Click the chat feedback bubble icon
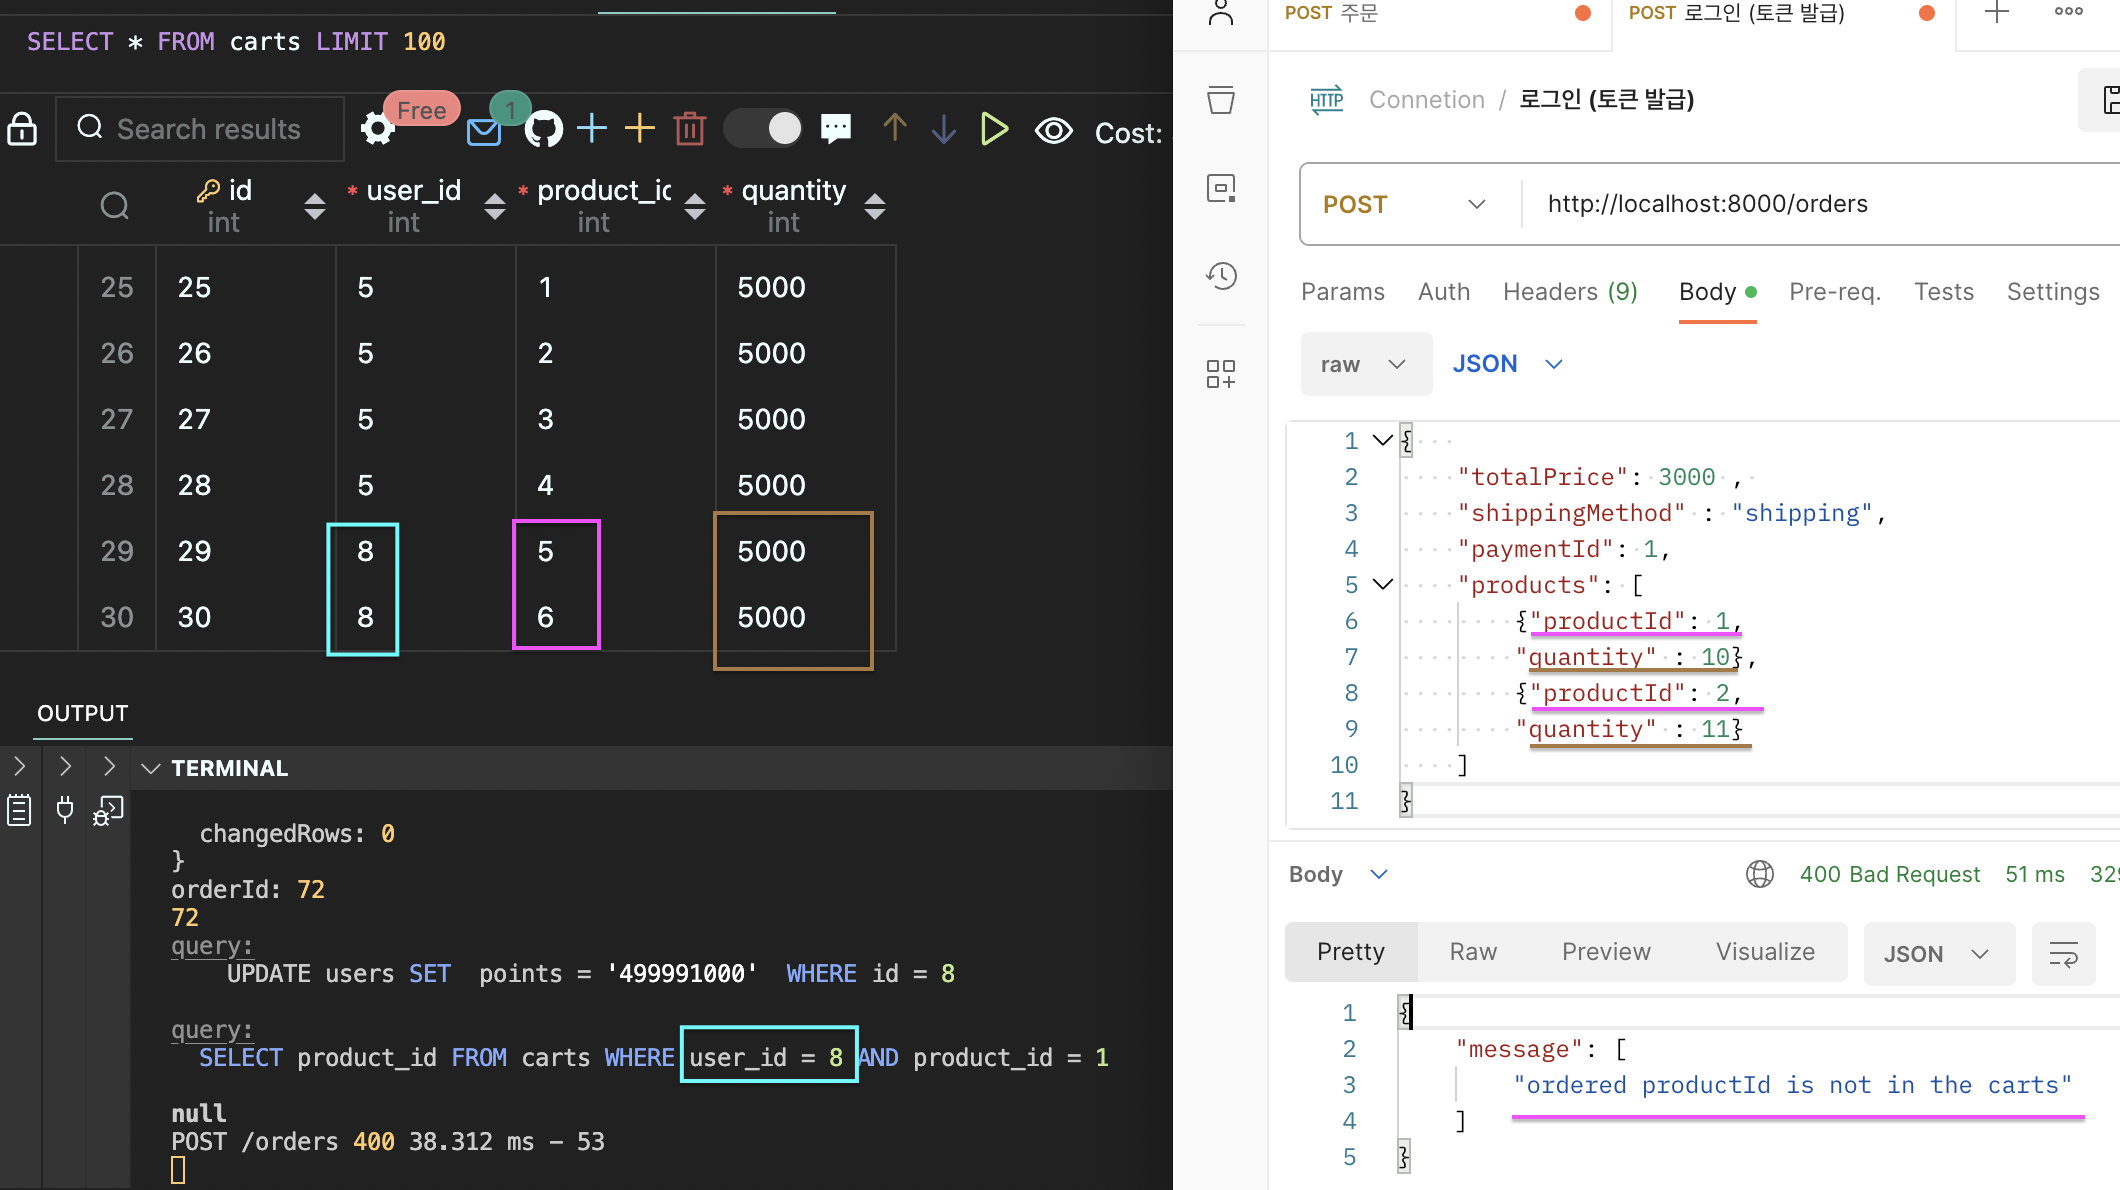Image resolution: width=2120 pixels, height=1190 pixels. click(836, 128)
